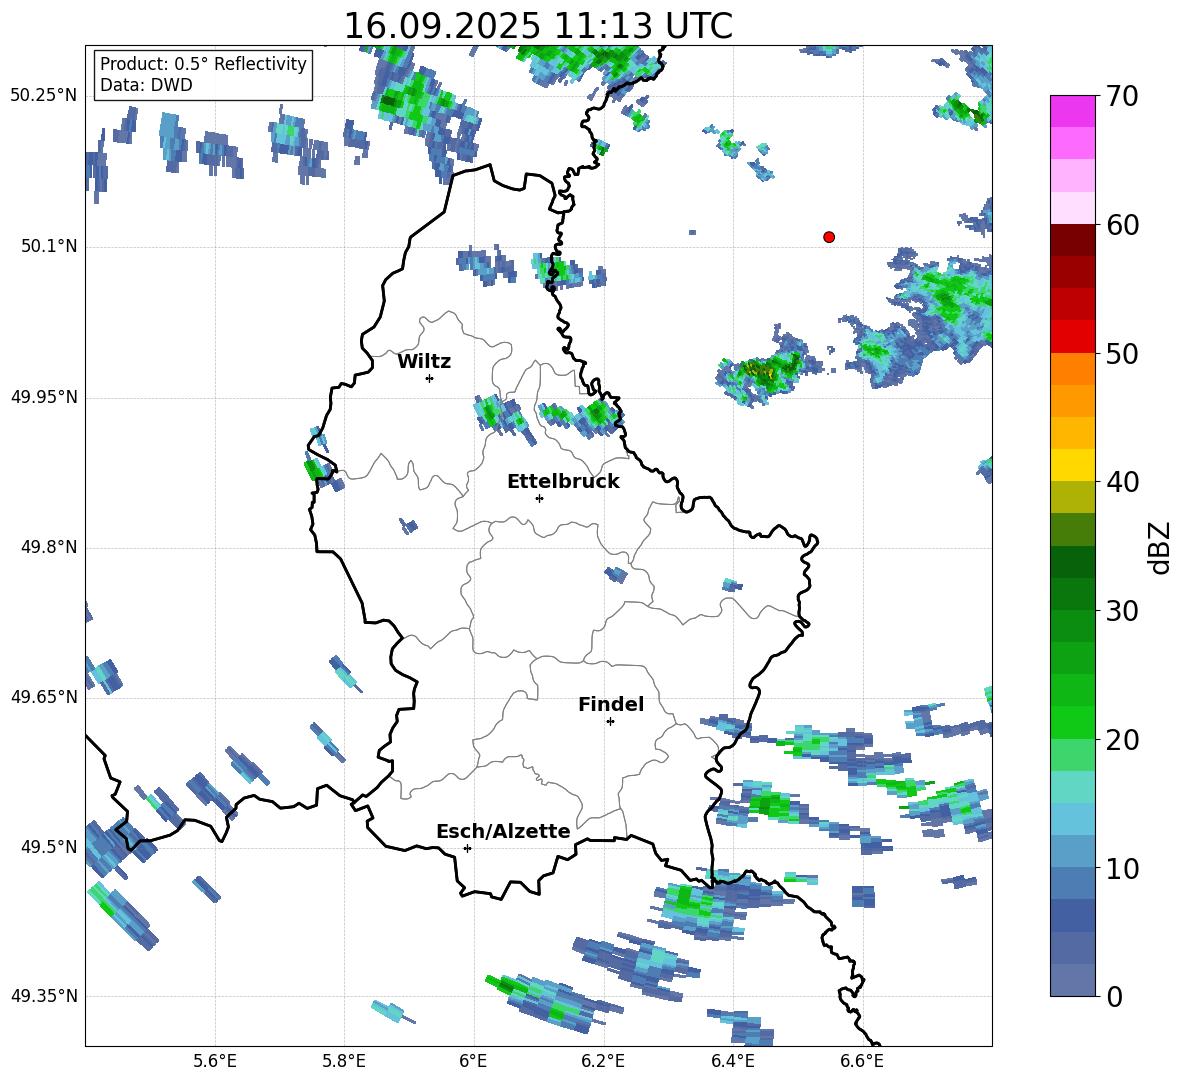Click the Wiltz location cross marker

point(430,378)
